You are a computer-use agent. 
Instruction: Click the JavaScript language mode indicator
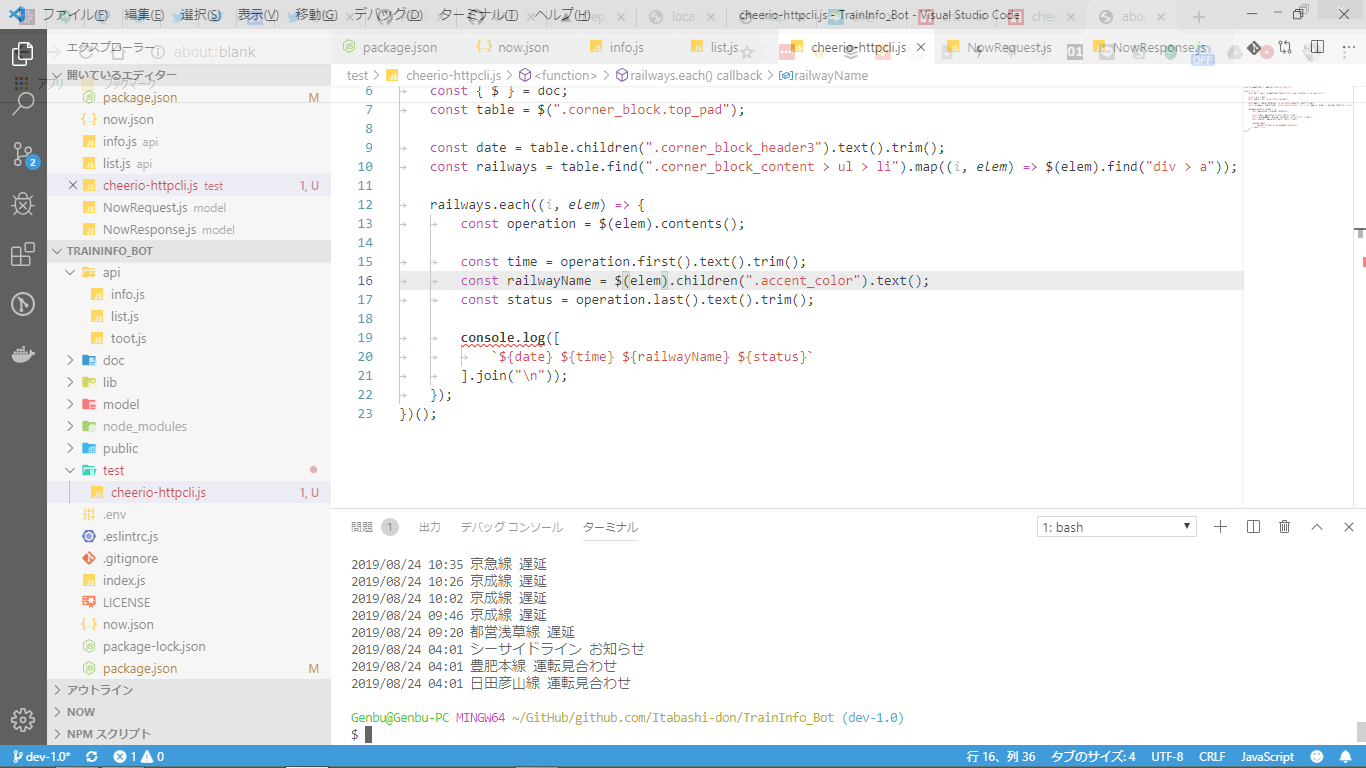click(x=1267, y=757)
